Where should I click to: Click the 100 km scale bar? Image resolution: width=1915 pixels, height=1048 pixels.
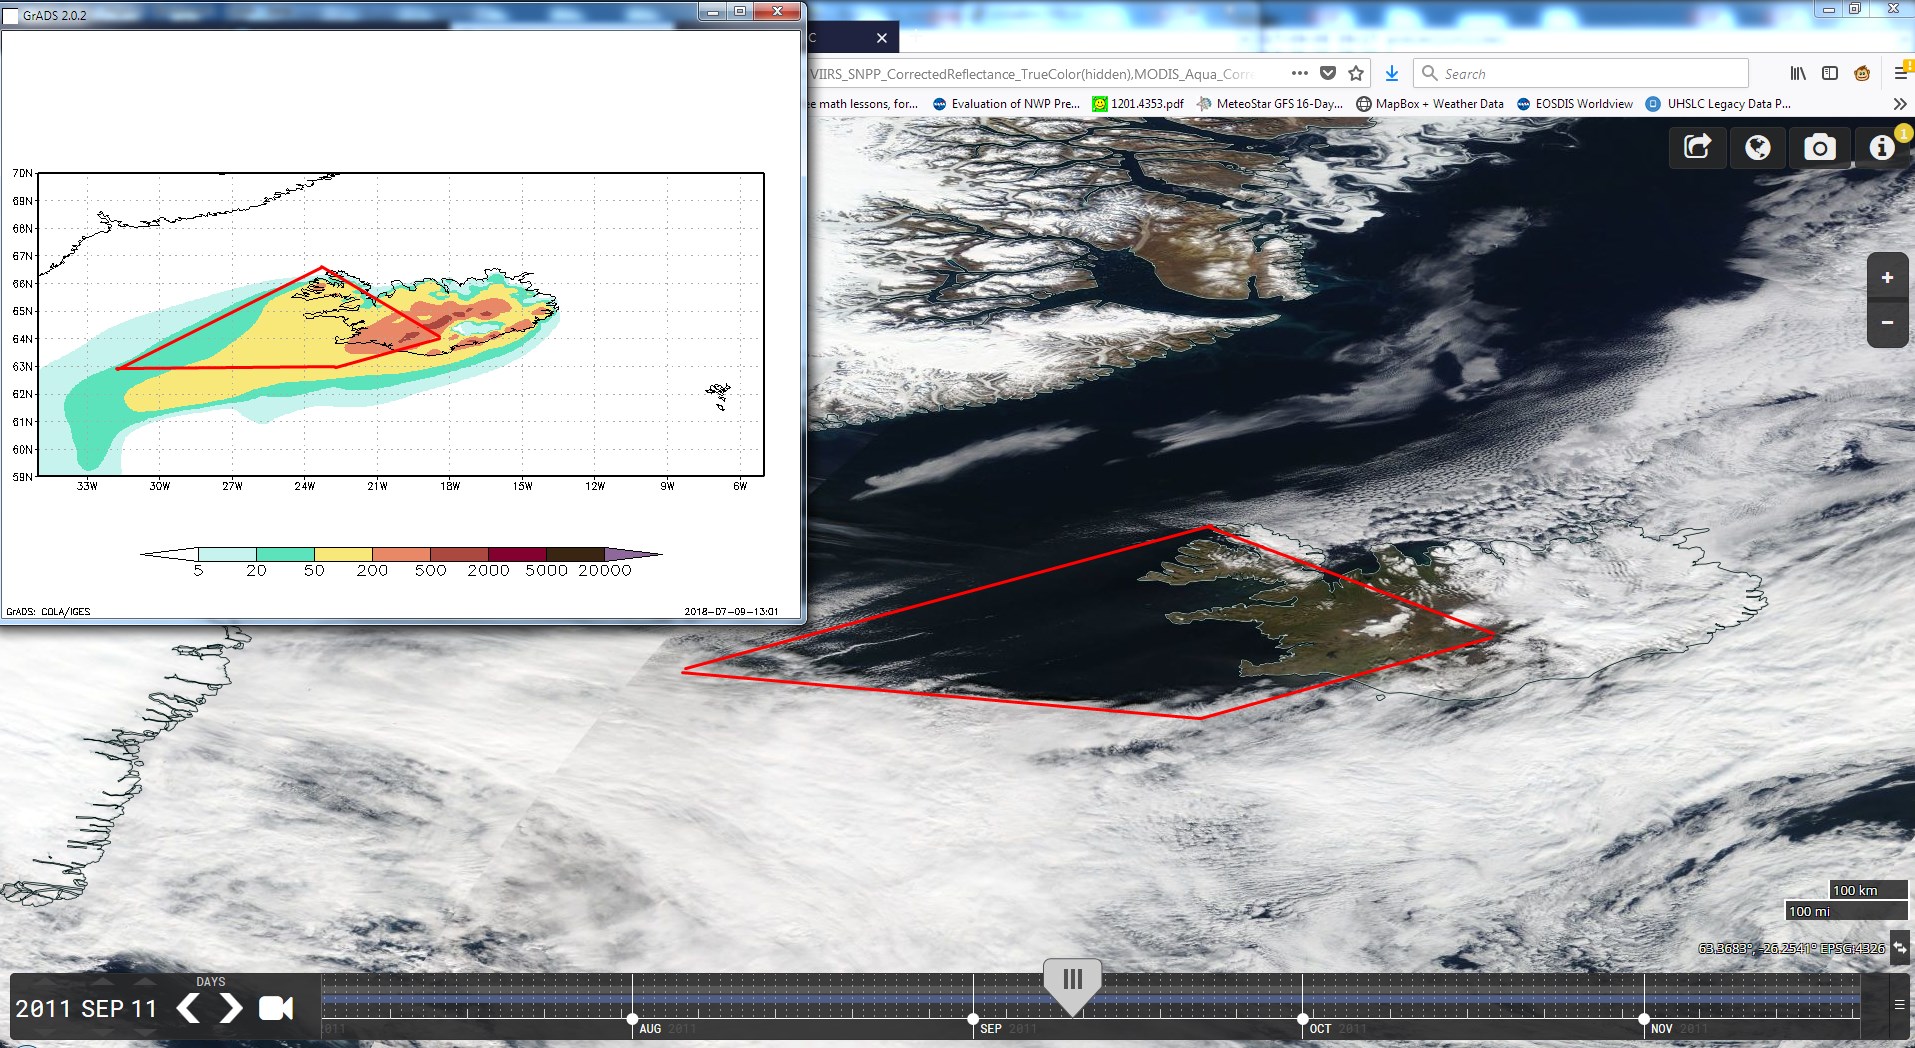click(1868, 890)
